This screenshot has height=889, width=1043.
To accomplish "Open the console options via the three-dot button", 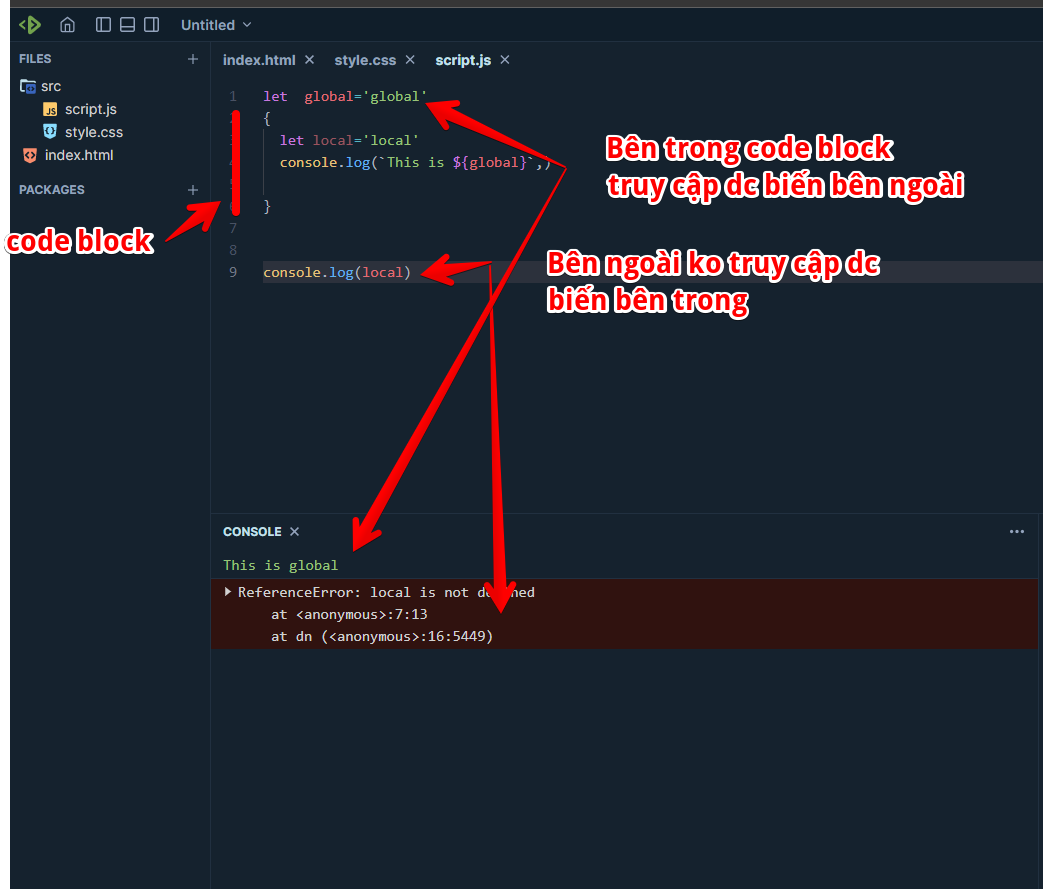I will click(1017, 531).
